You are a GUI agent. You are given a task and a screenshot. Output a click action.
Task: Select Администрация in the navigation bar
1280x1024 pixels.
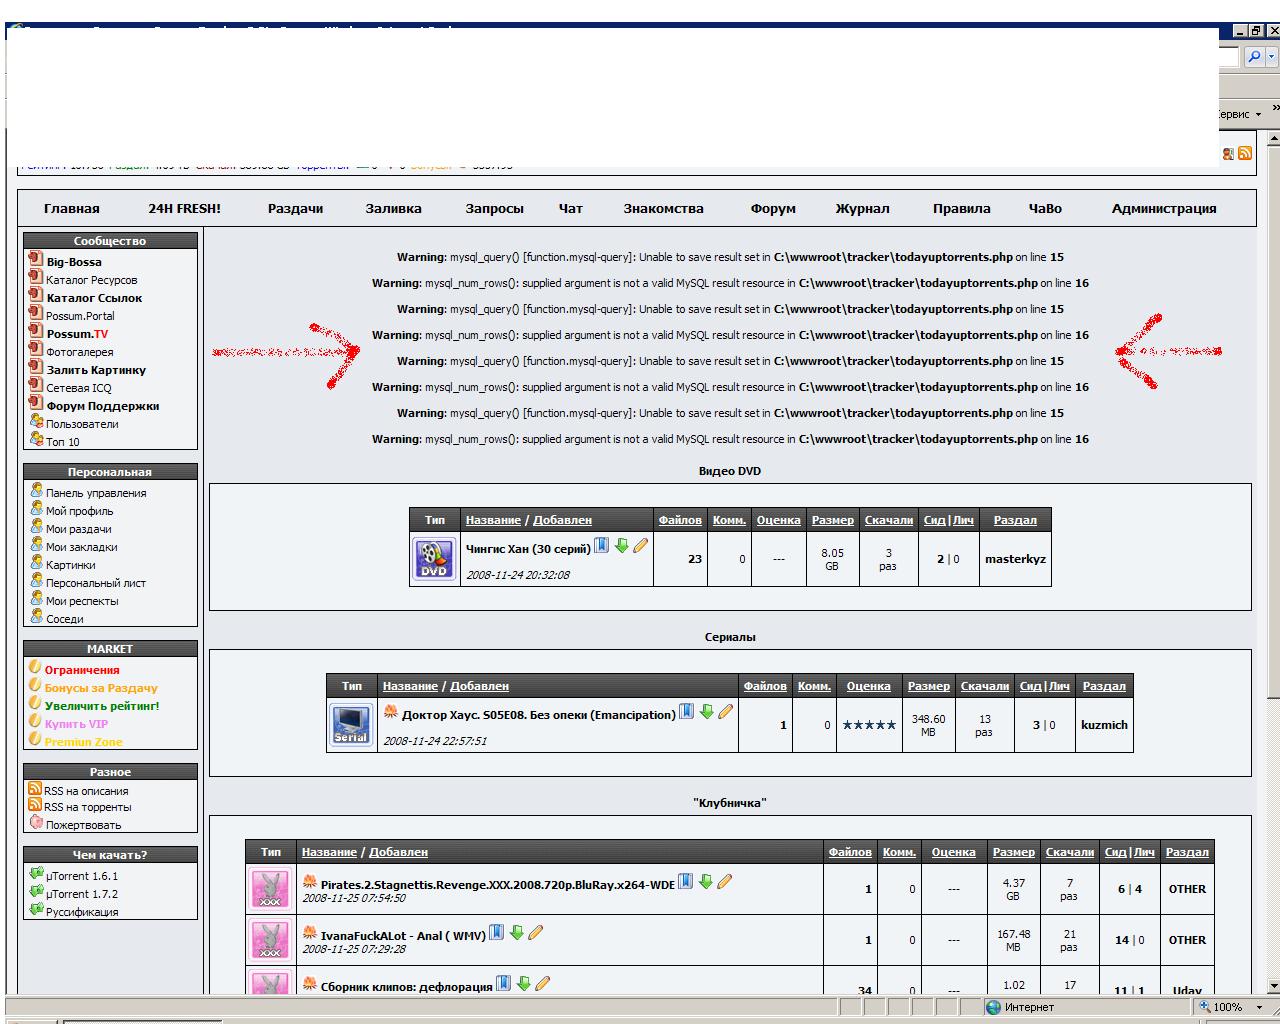coord(1164,208)
